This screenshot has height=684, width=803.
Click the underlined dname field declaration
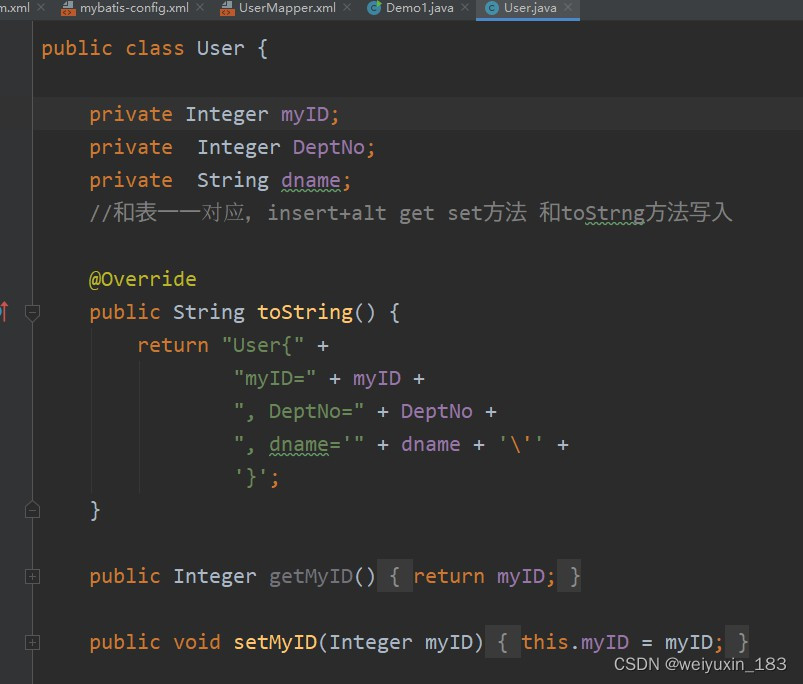[x=311, y=181]
